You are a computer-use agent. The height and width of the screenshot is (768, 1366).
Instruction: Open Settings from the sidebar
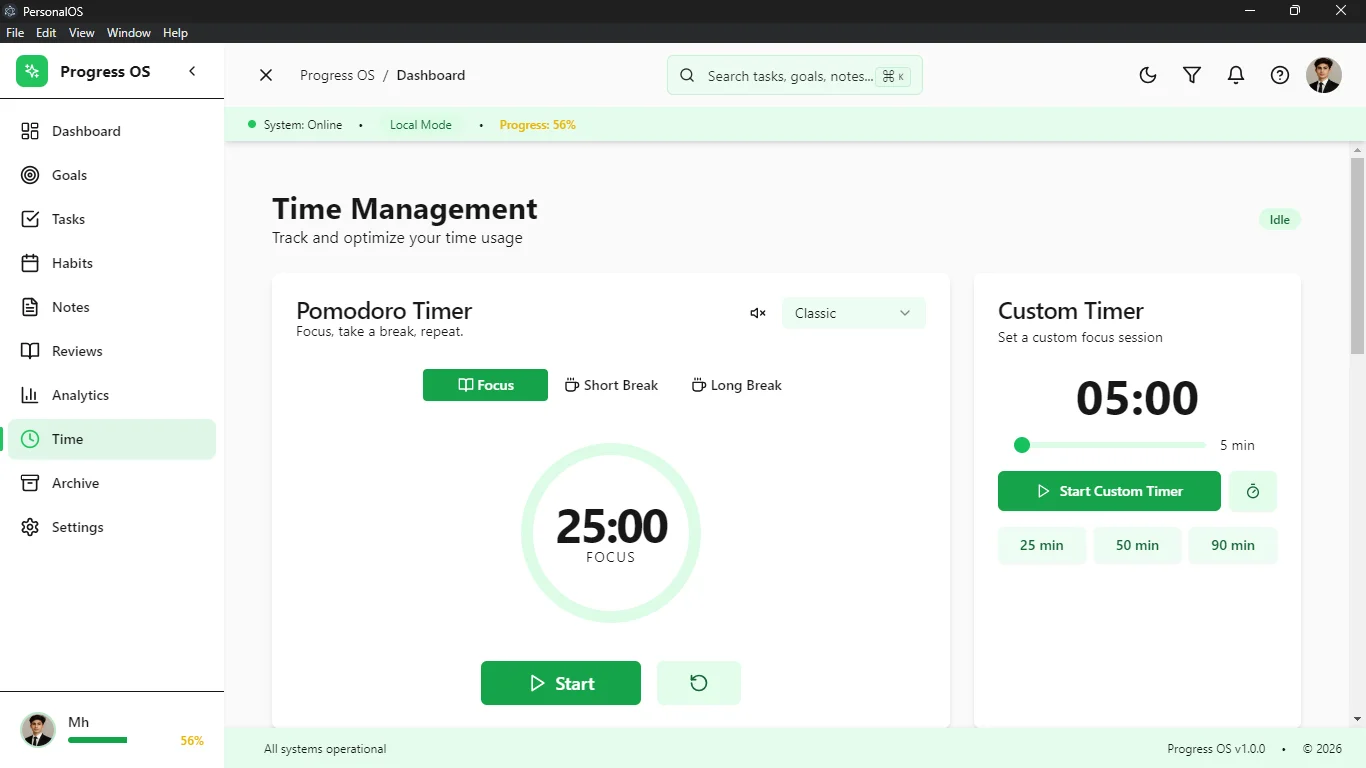coord(112,527)
